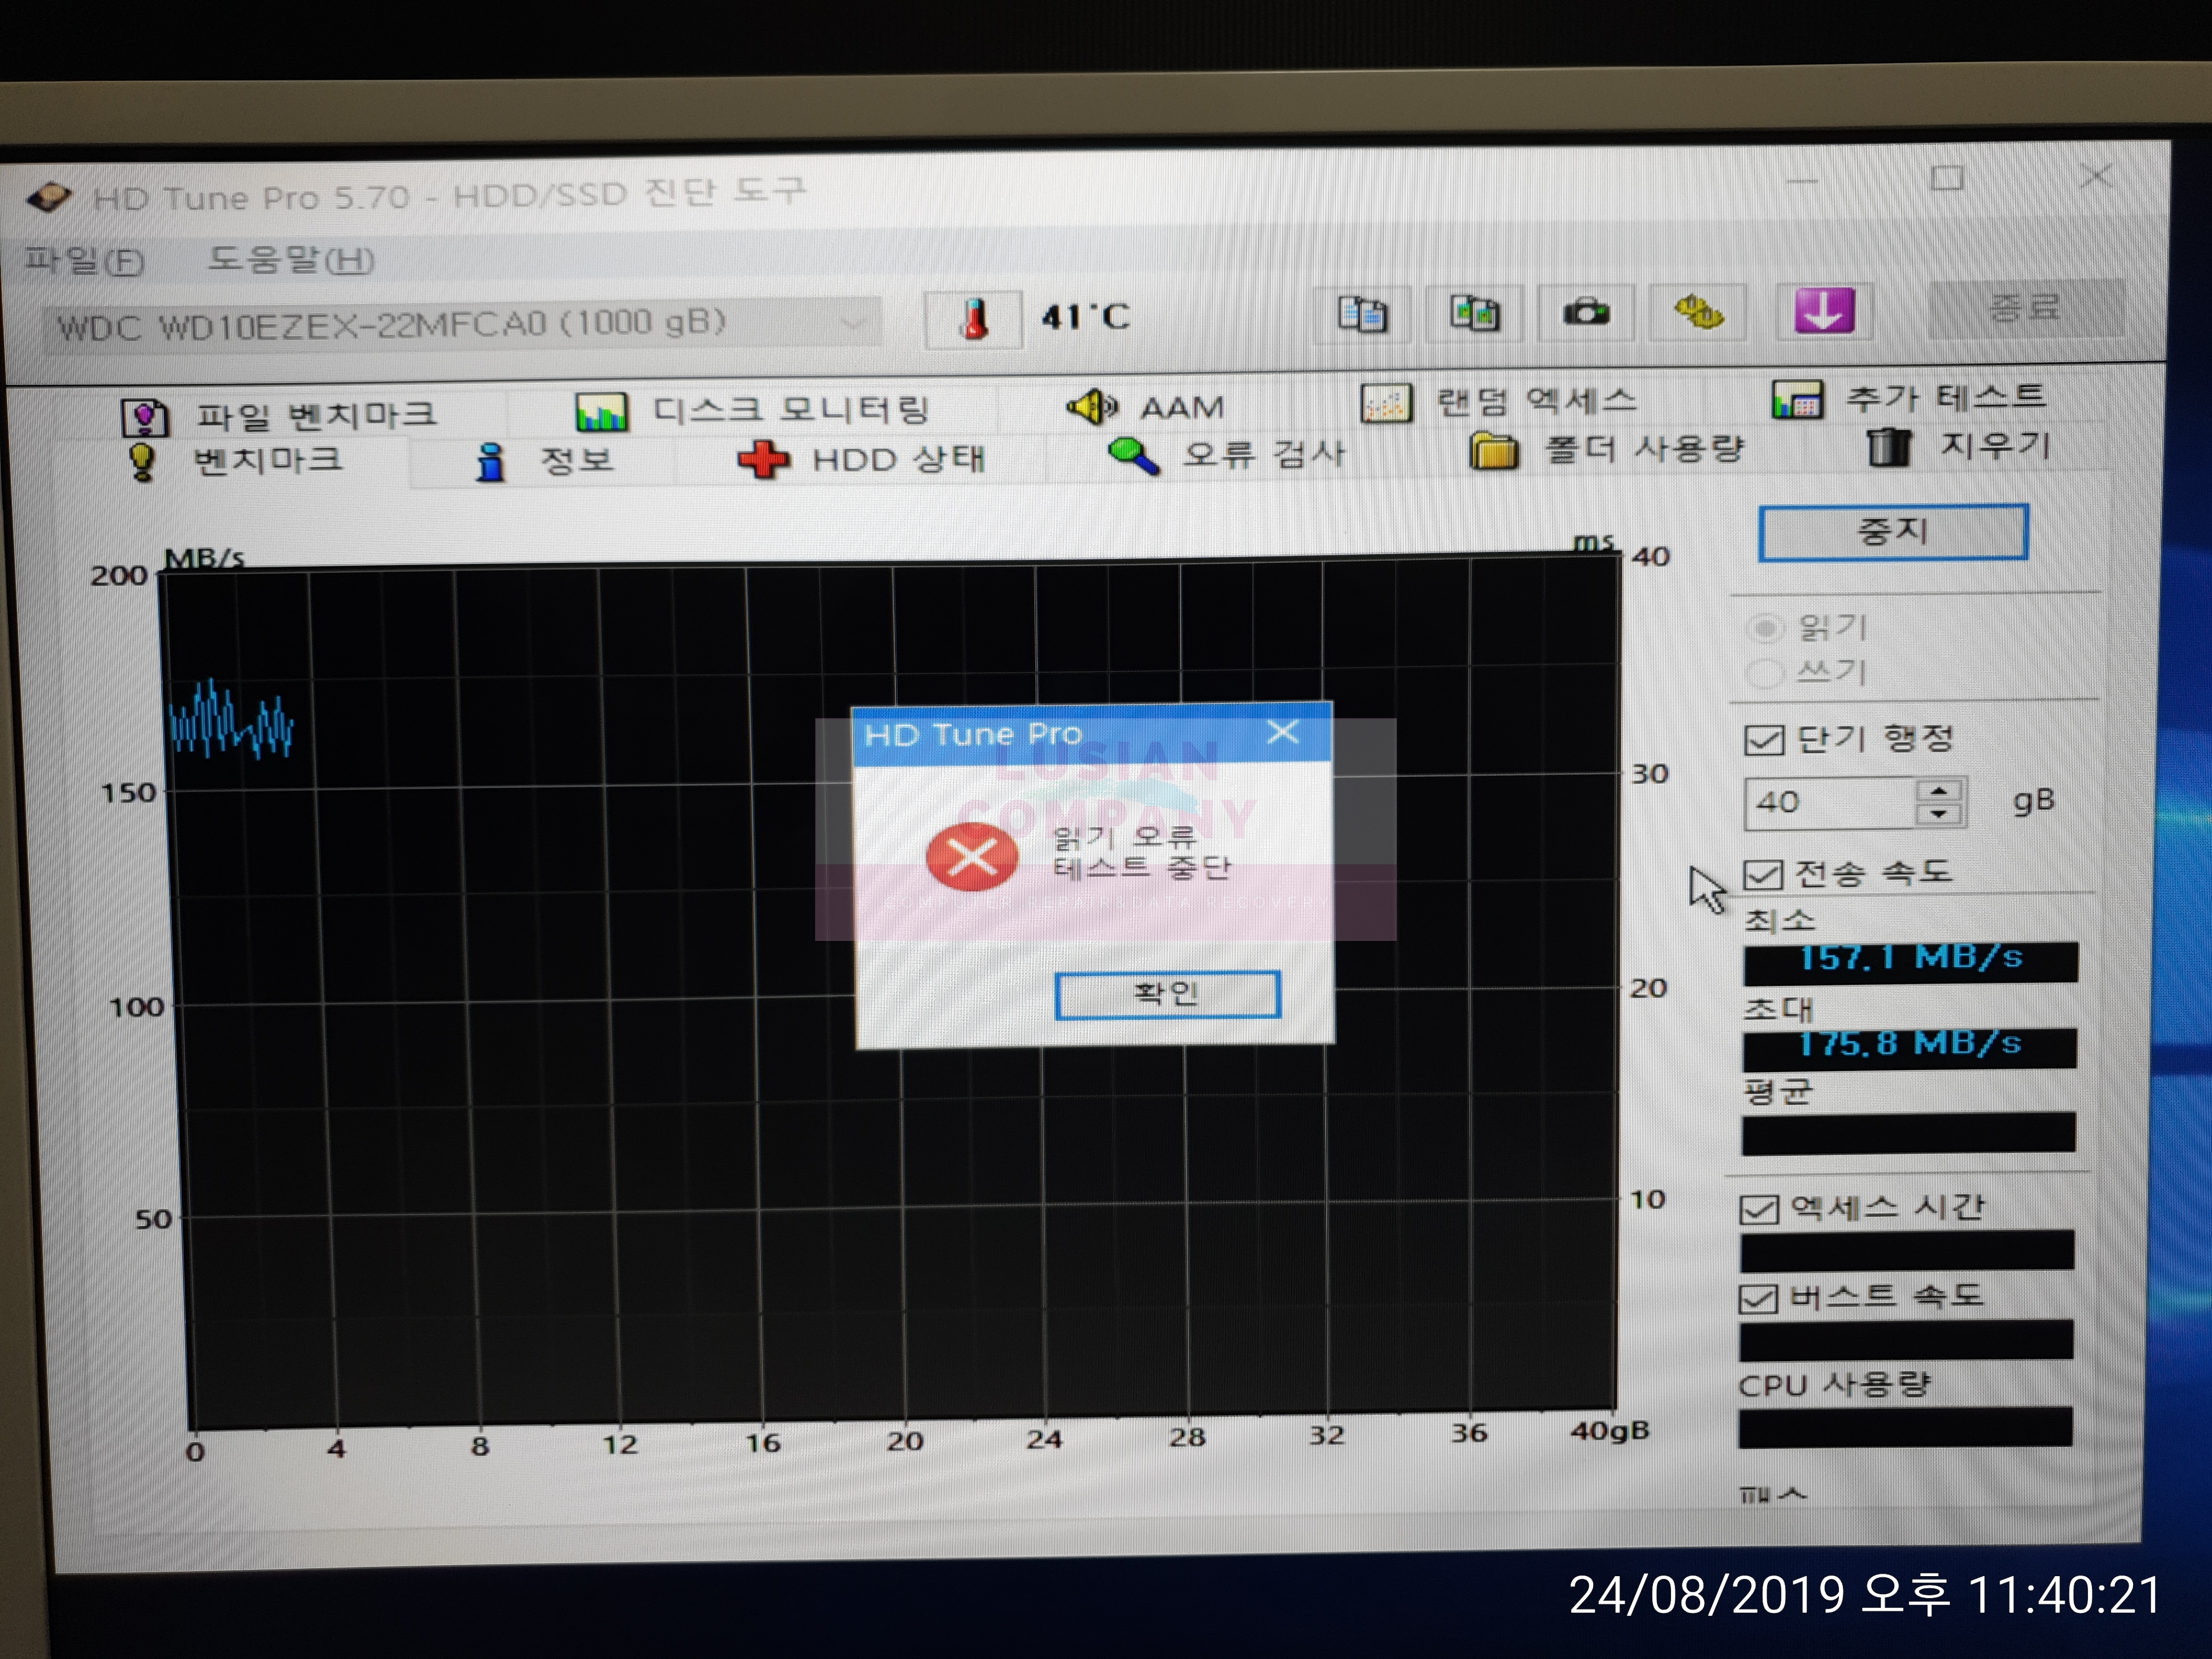Click the 41°C temperature reading

tap(1086, 317)
